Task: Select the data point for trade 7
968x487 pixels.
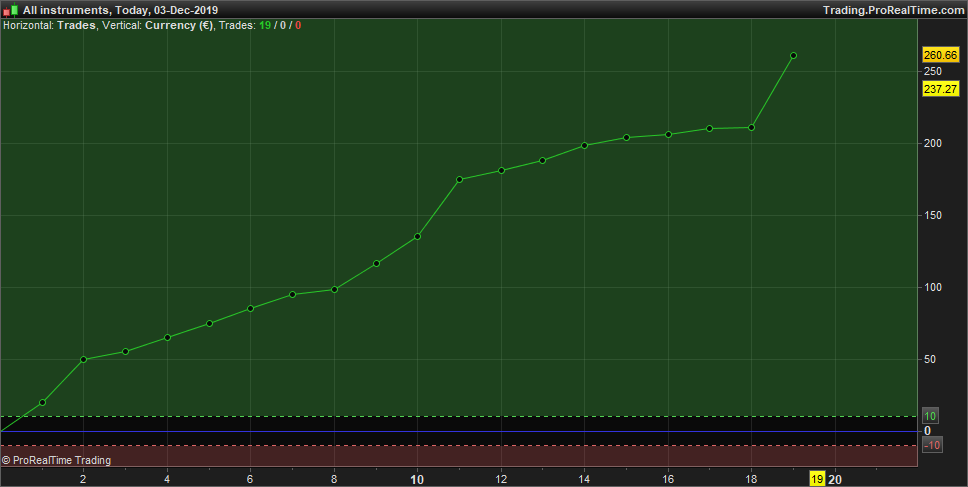Action: point(293,294)
